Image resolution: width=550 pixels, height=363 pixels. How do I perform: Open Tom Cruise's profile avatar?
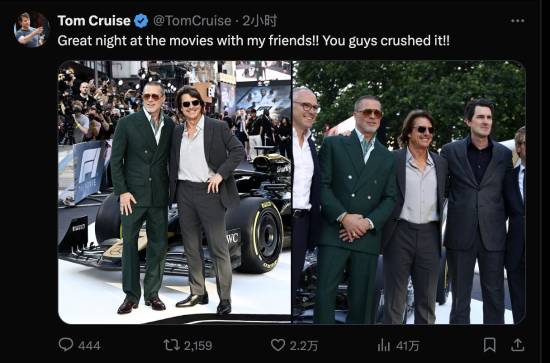click(x=32, y=29)
